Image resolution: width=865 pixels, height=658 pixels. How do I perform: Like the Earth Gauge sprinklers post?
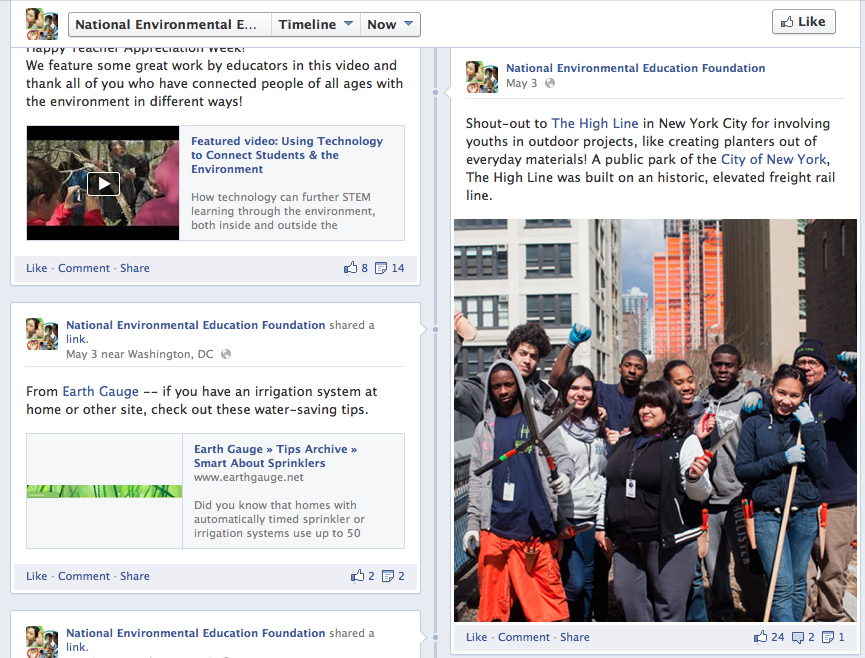click(36, 576)
